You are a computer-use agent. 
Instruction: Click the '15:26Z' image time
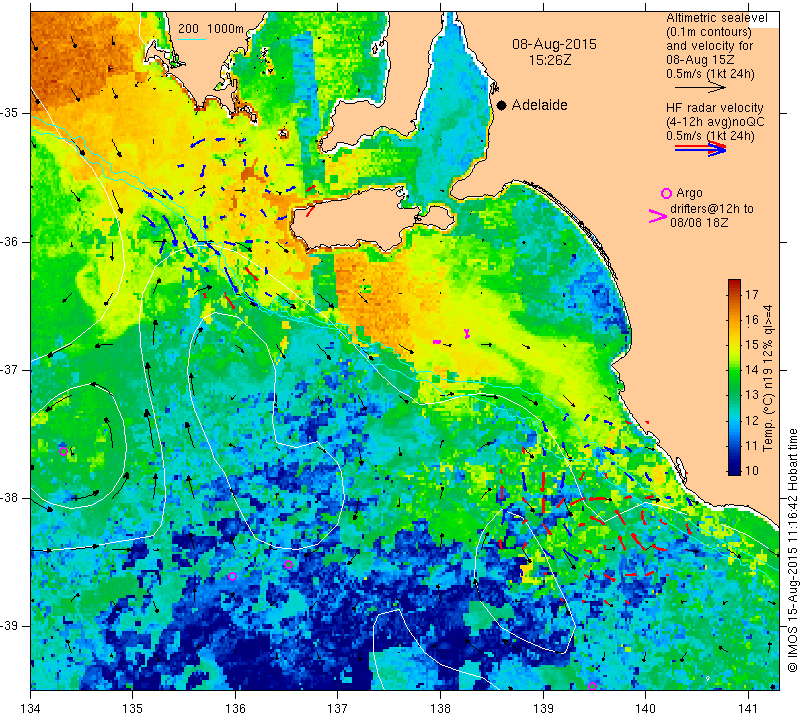click(549, 60)
